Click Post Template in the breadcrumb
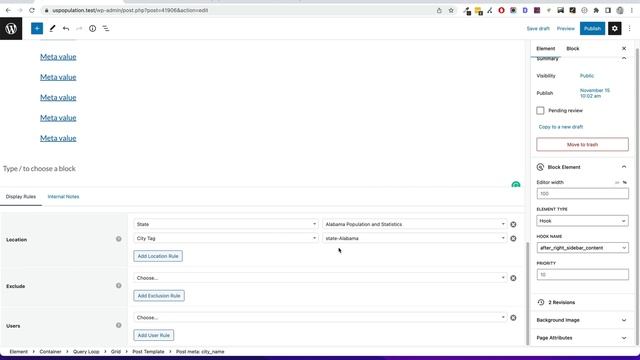This screenshot has height=360, width=640. (x=148, y=351)
